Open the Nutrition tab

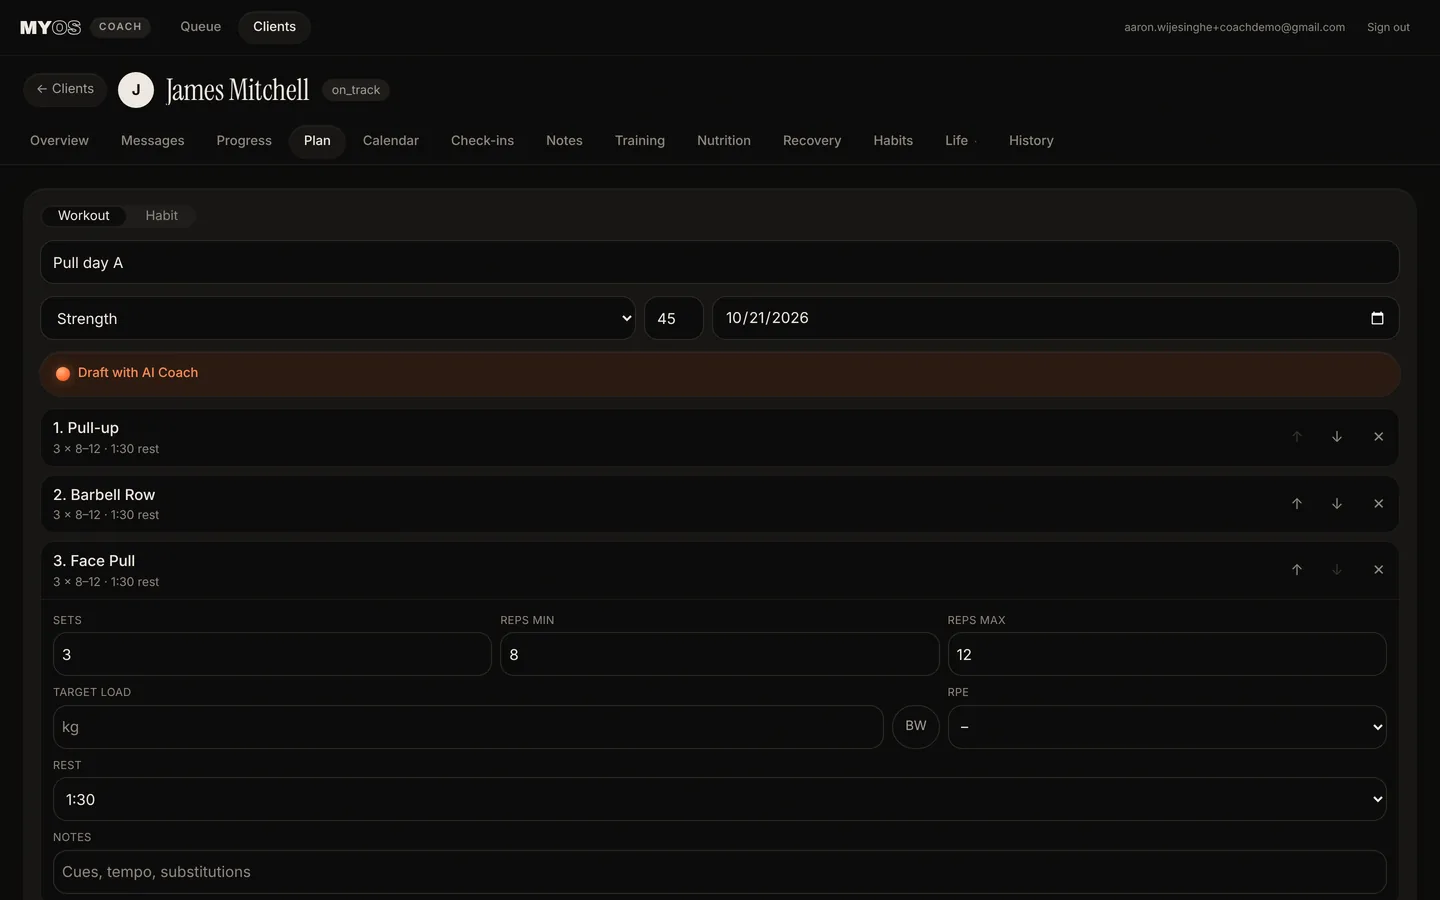724,141
